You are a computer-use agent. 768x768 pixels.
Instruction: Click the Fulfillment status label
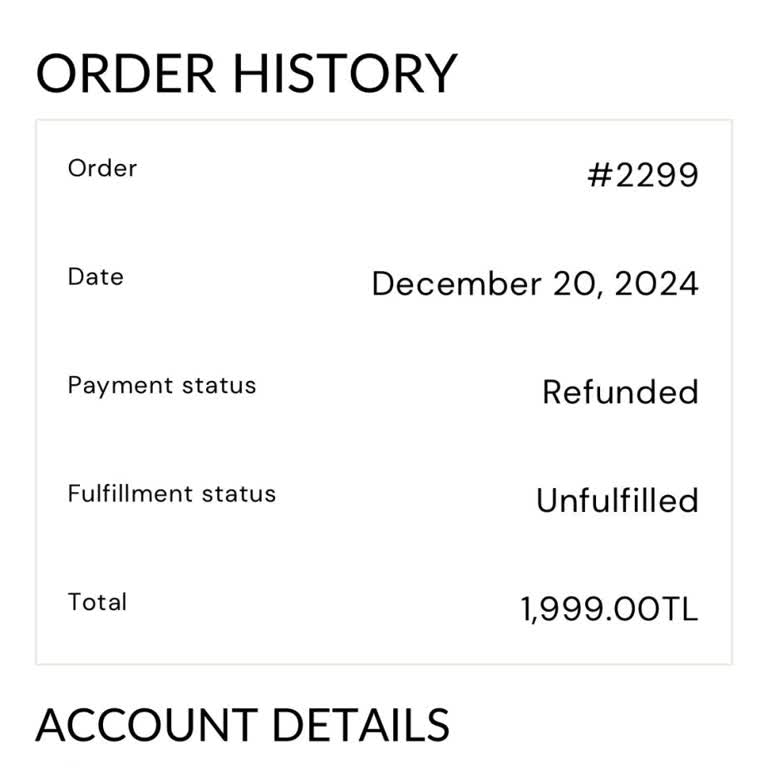point(172,494)
